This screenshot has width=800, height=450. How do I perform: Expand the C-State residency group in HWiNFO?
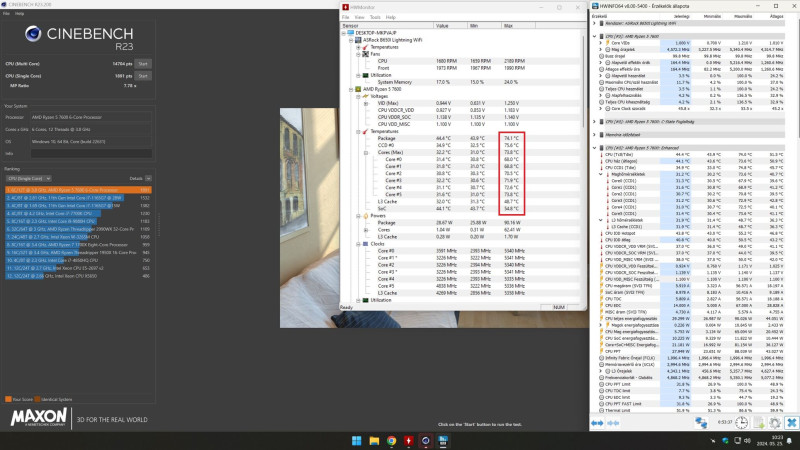pyautogui.click(x=594, y=122)
